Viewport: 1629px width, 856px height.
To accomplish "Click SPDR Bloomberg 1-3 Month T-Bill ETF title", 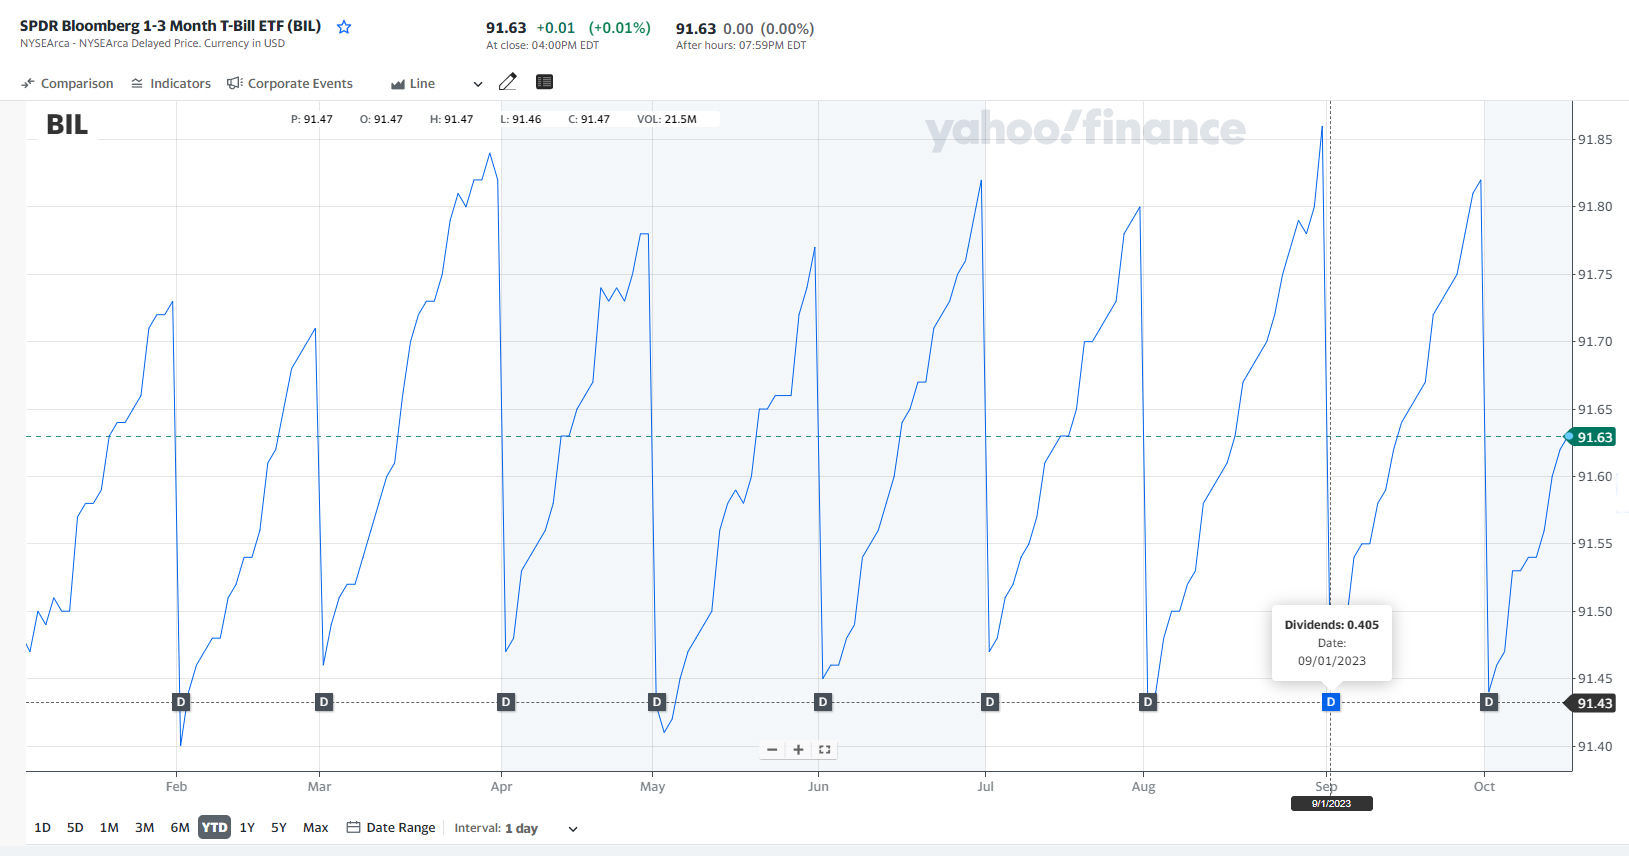I will [x=170, y=26].
